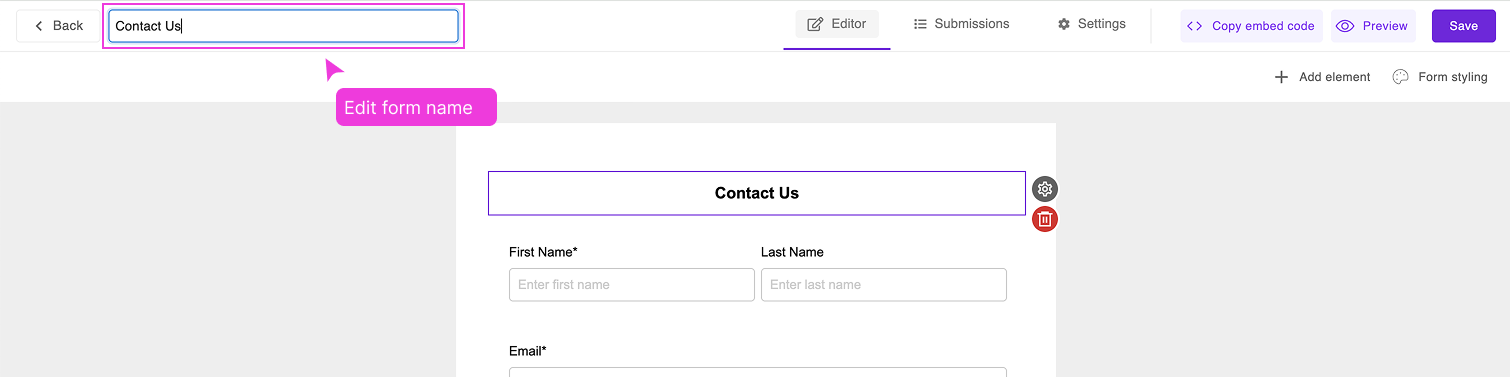Click the Back button
The image size is (1510, 377).
(58, 26)
